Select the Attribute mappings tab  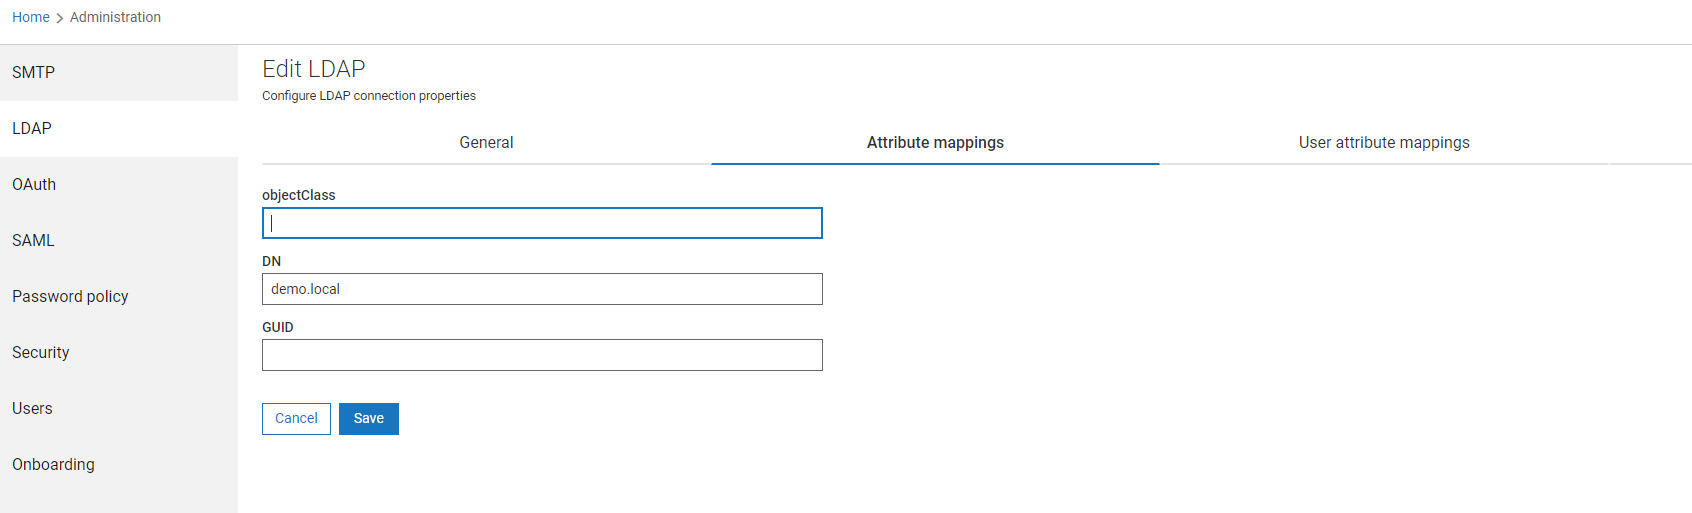click(x=935, y=142)
